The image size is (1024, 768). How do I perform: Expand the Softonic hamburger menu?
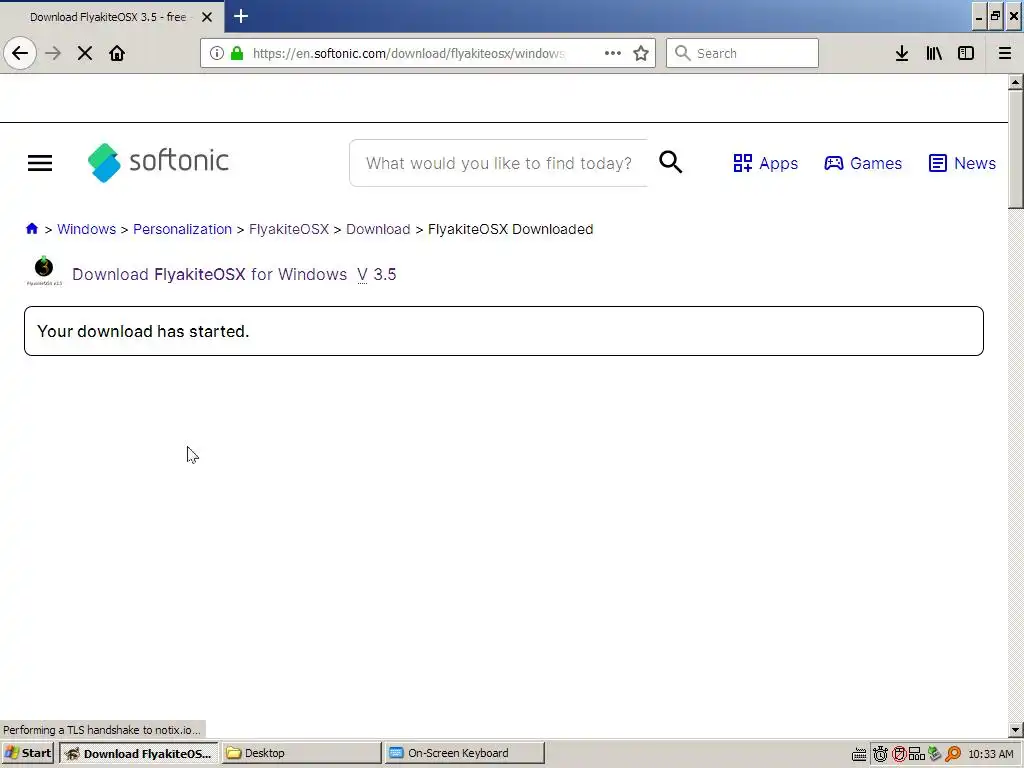[x=40, y=163]
